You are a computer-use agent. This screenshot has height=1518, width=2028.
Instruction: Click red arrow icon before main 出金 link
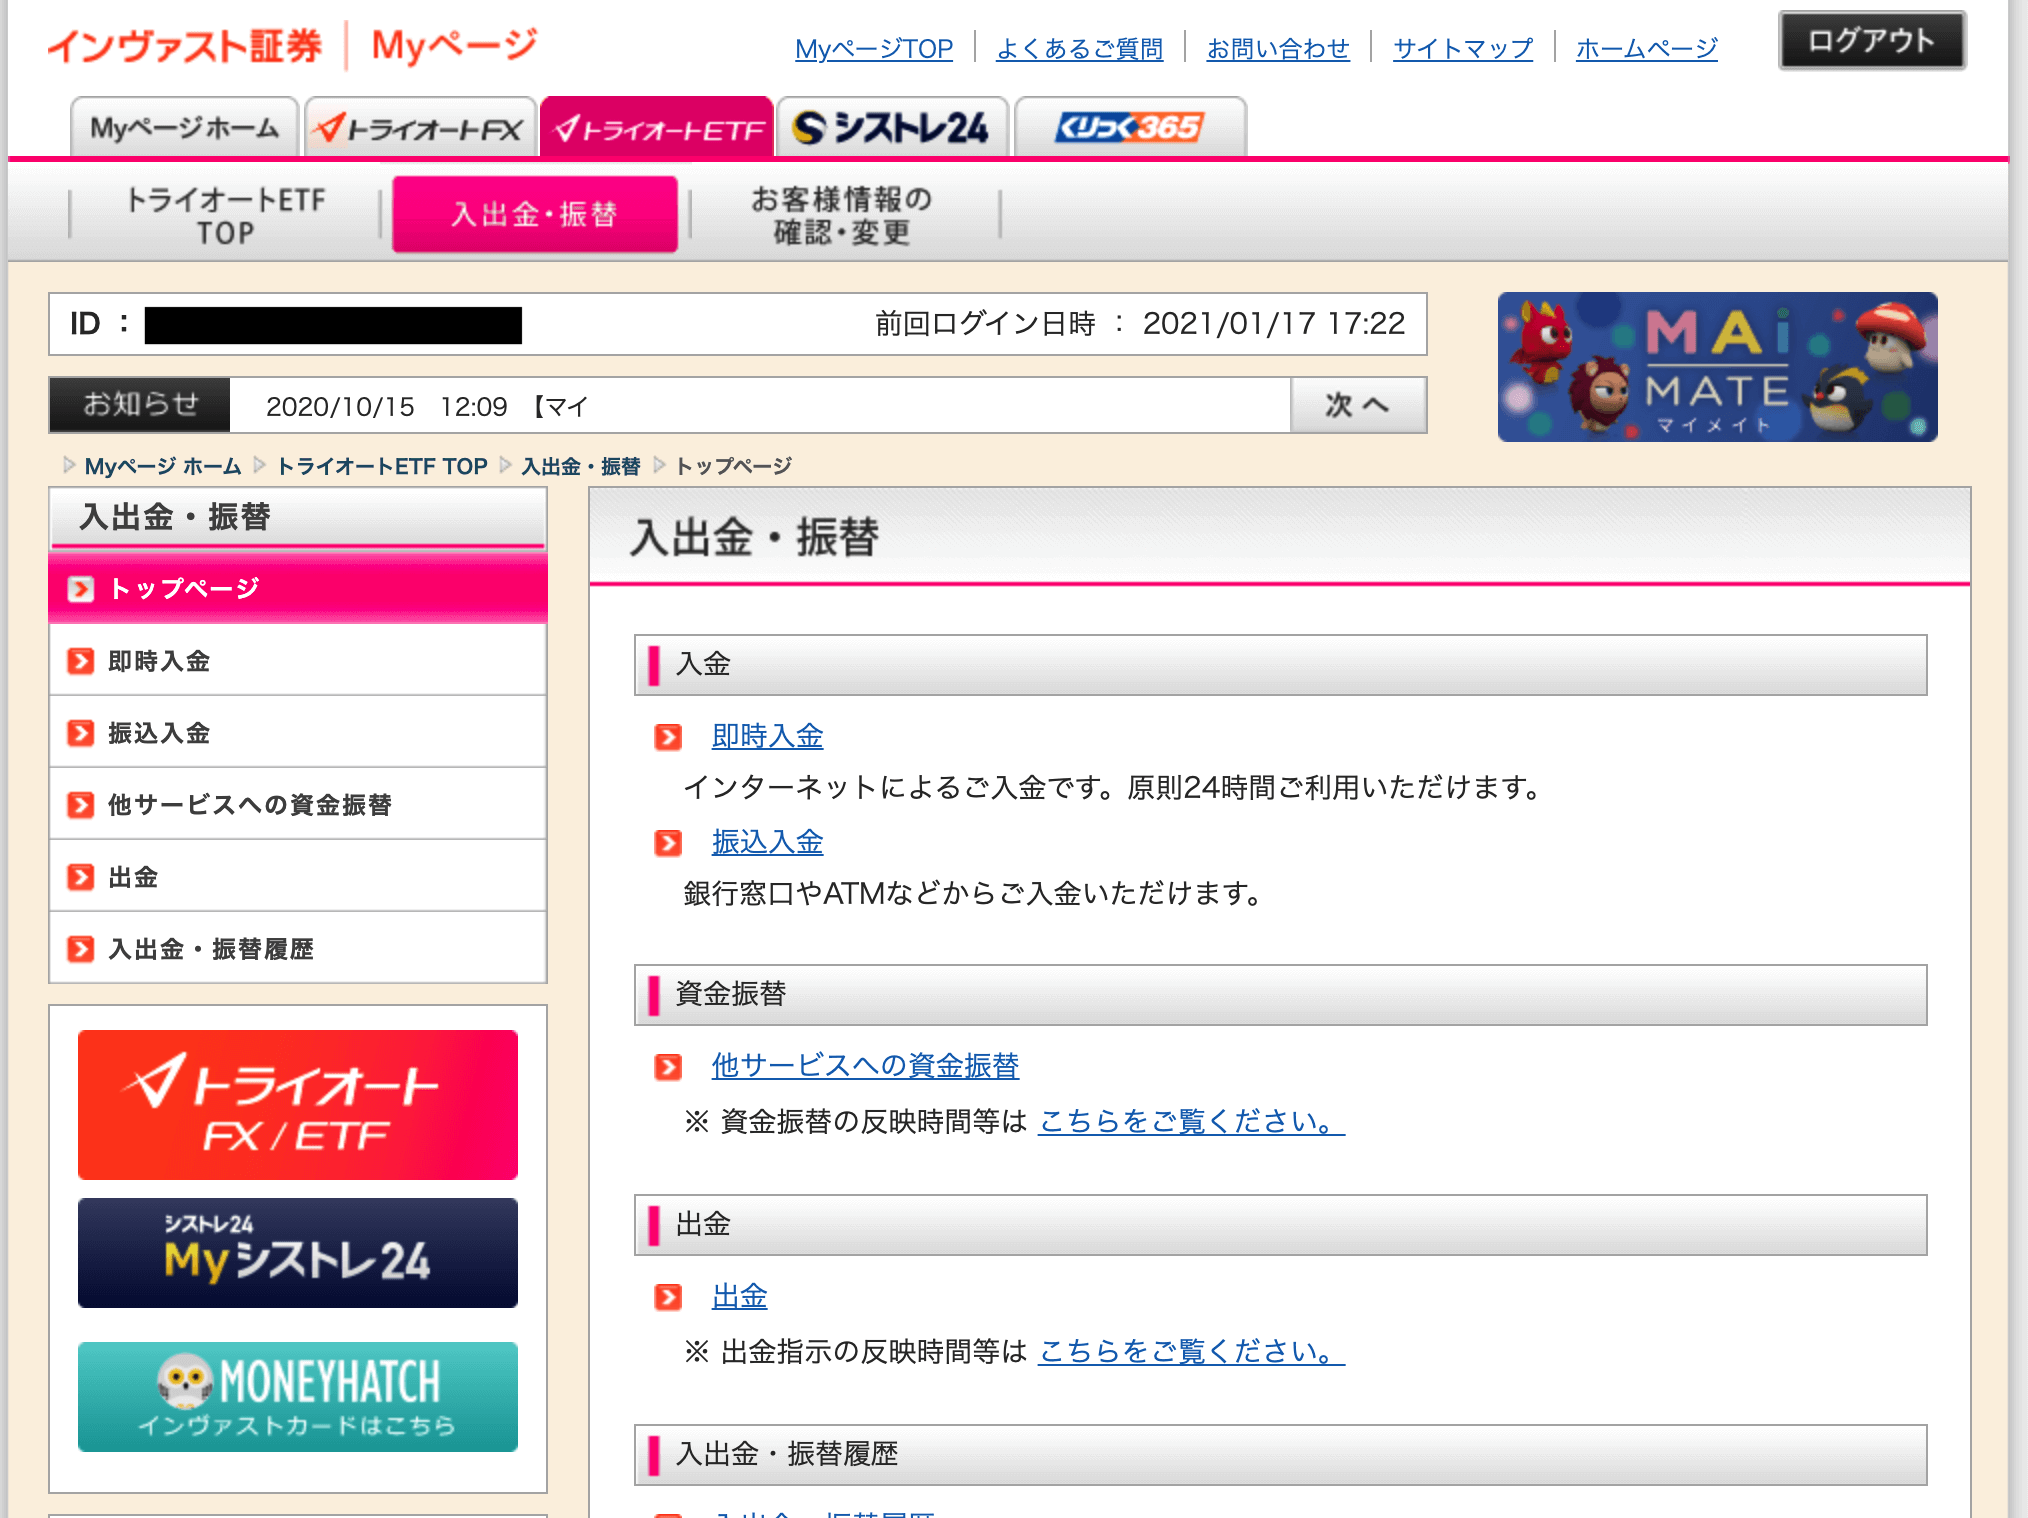(668, 1297)
